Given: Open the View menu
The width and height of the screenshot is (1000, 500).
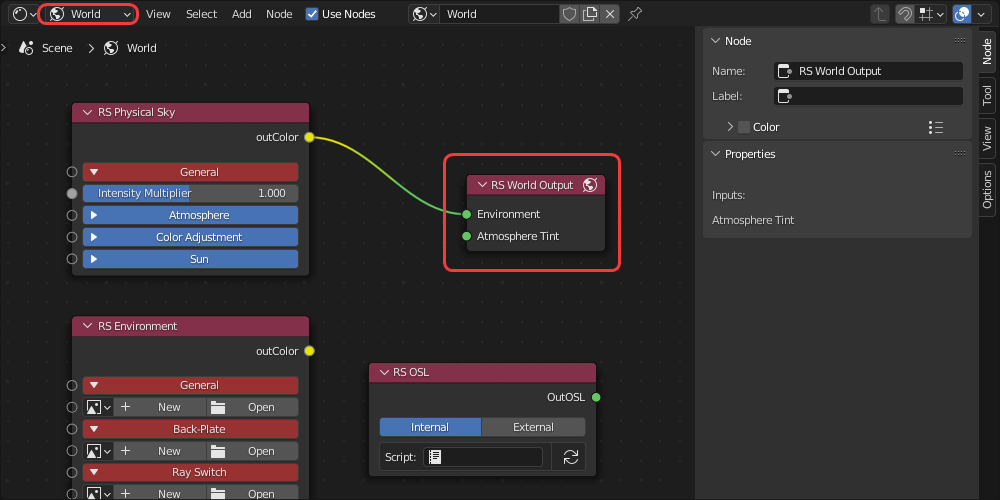Looking at the screenshot, I should click(158, 14).
